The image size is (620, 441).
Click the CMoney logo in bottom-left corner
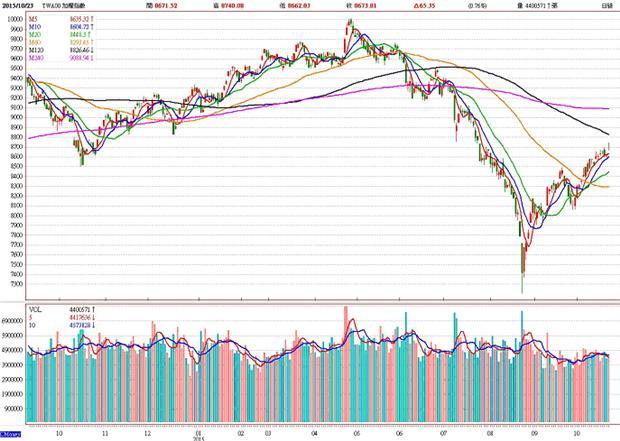(11, 434)
